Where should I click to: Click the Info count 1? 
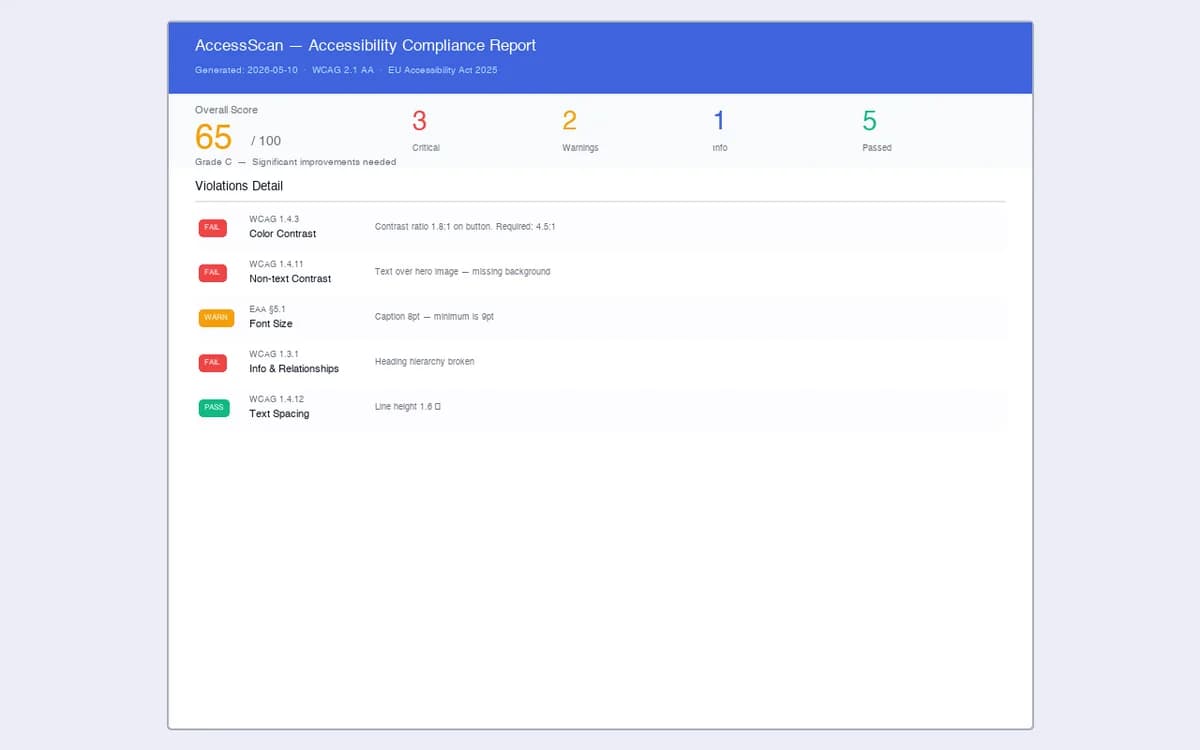[719, 121]
